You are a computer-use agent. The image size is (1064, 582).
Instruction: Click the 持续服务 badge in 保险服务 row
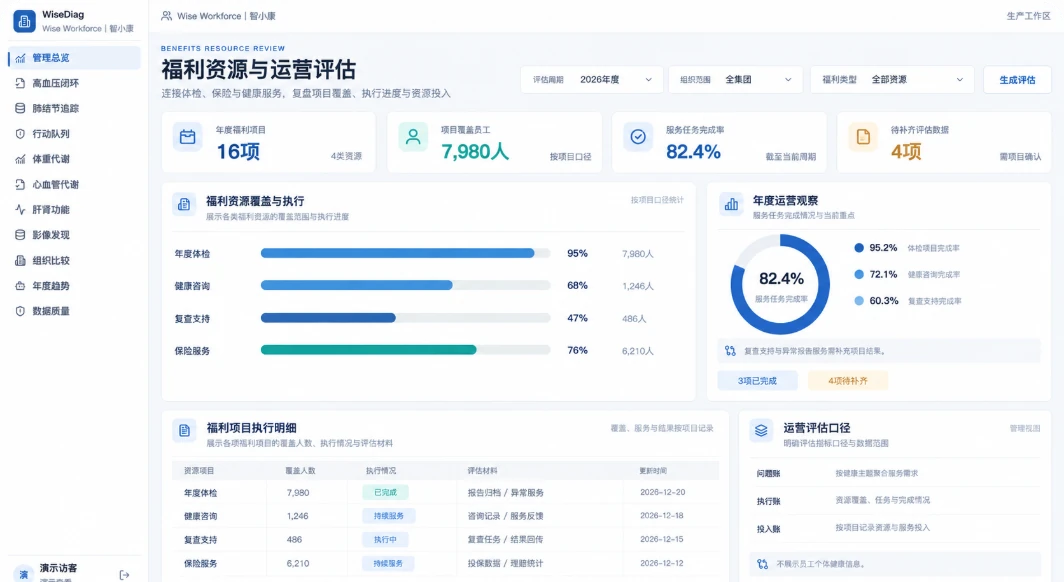tap(389, 564)
